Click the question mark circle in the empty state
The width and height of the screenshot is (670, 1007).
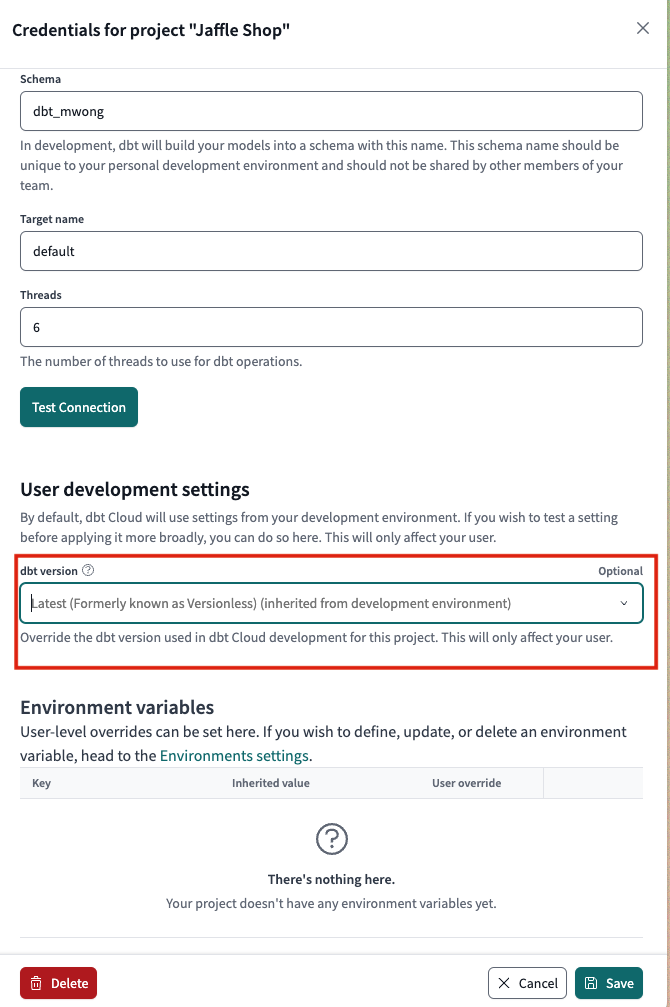click(331, 839)
